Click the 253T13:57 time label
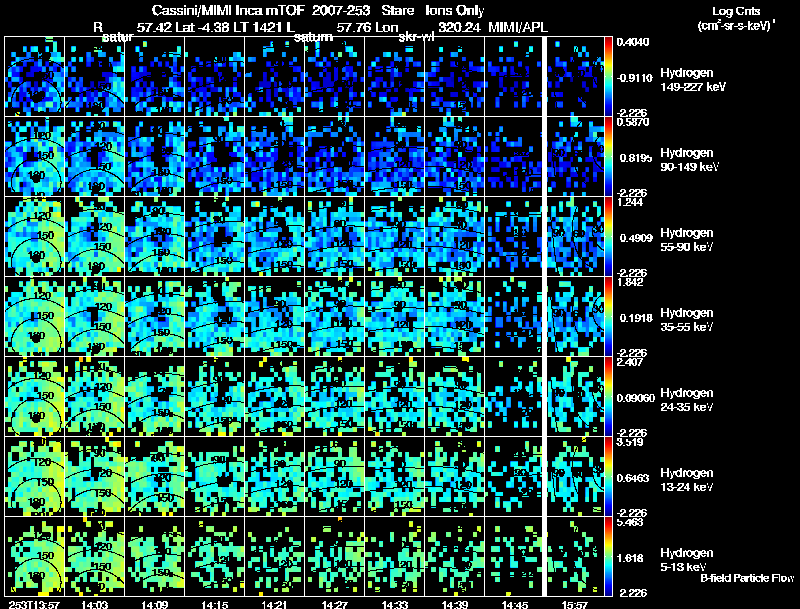800x609 pixels. (34, 604)
